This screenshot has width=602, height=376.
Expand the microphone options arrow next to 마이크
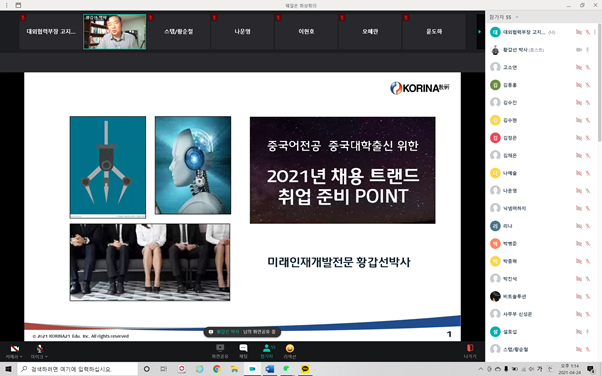tap(46, 357)
